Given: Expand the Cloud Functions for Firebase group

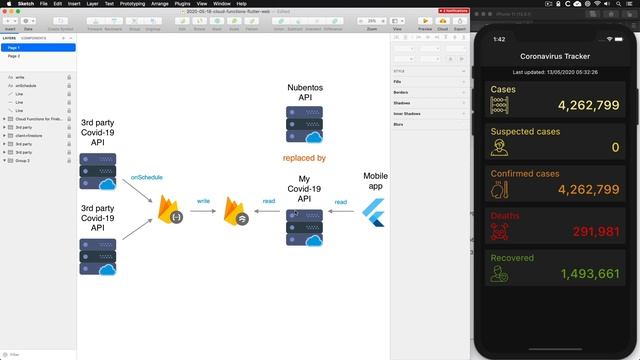Looking at the screenshot, I should click(4, 119).
